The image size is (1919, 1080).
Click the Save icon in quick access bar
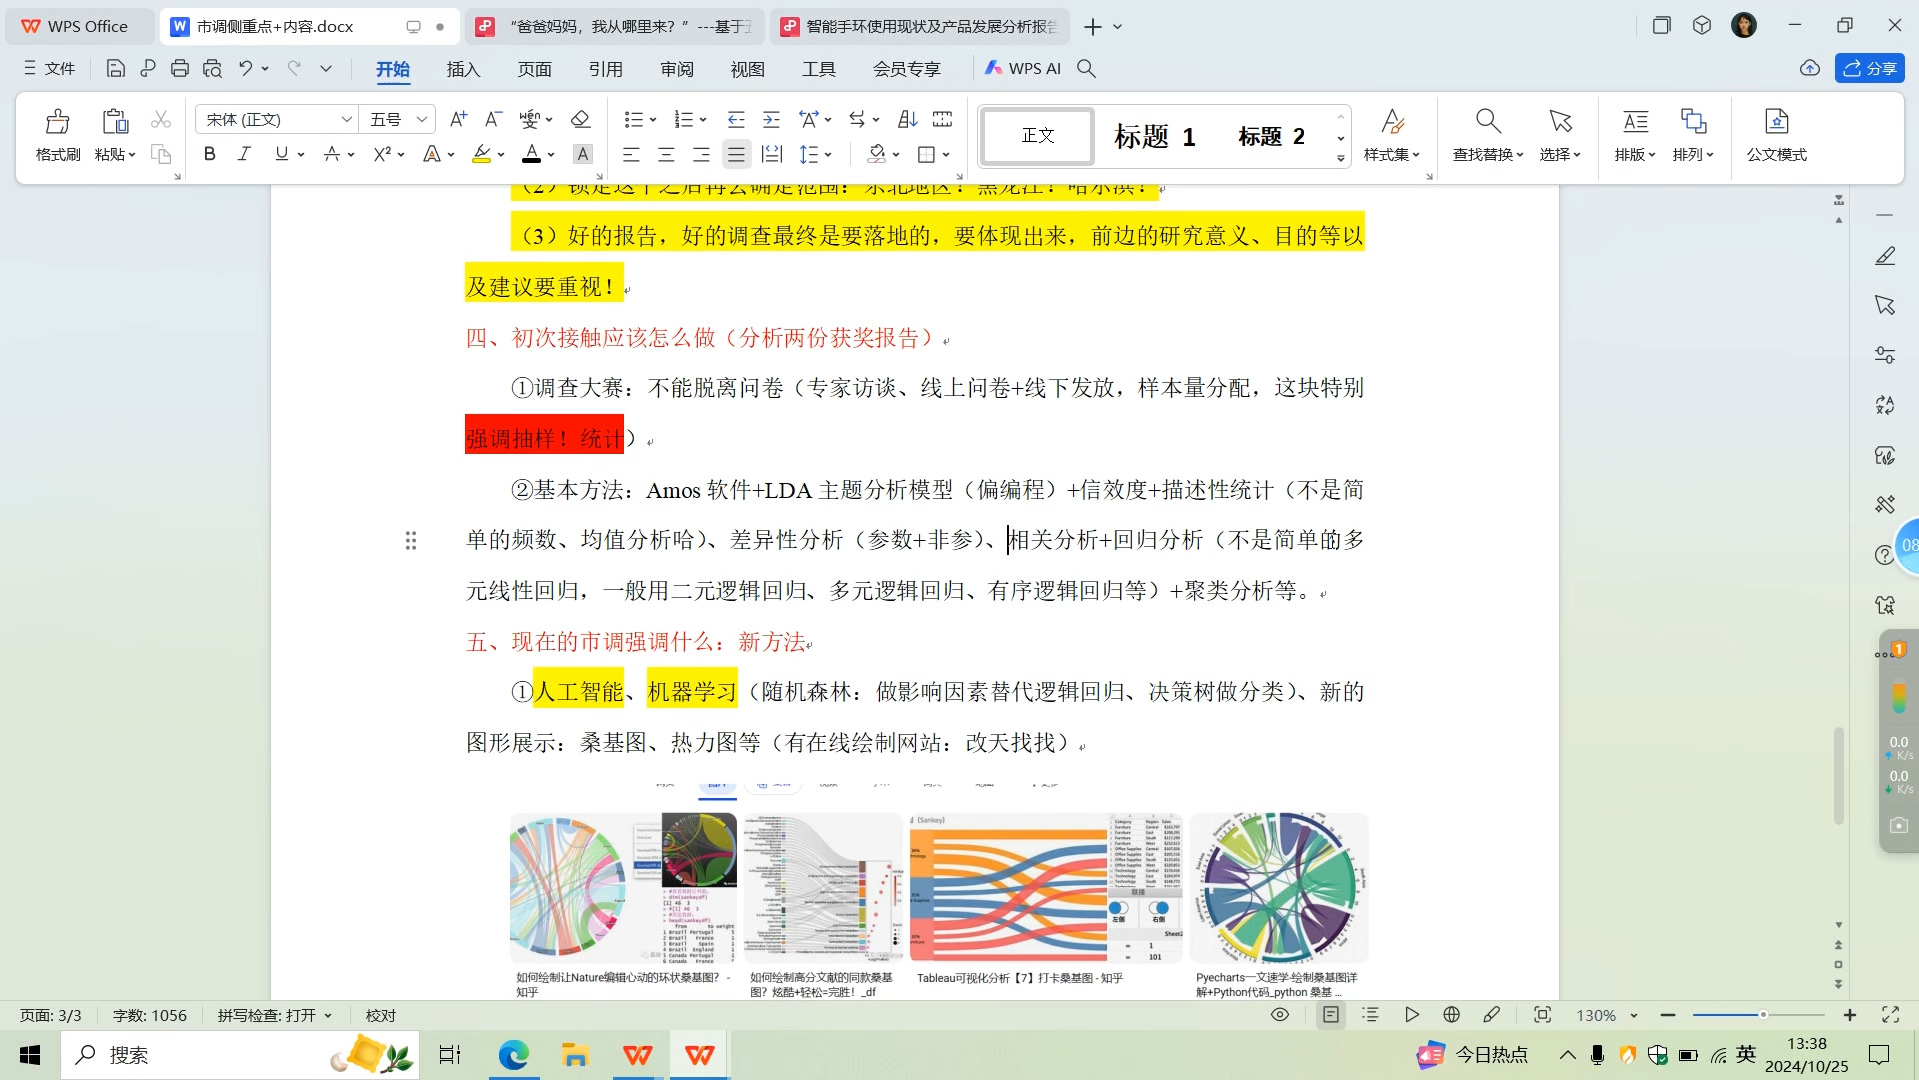click(x=116, y=68)
